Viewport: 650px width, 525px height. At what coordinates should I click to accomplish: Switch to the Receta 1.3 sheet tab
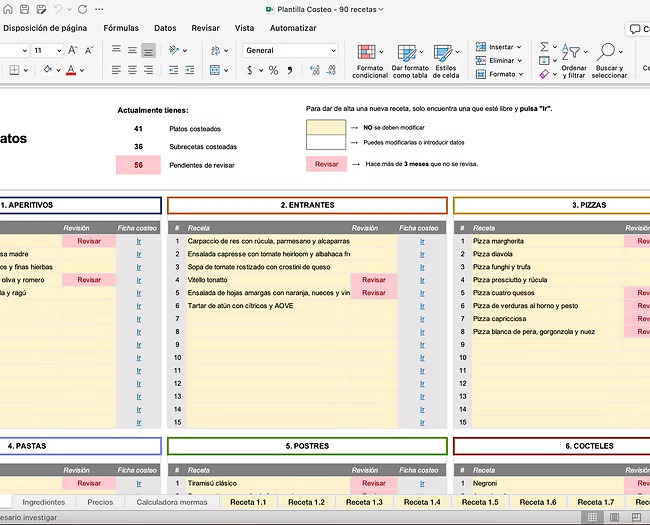[362, 502]
